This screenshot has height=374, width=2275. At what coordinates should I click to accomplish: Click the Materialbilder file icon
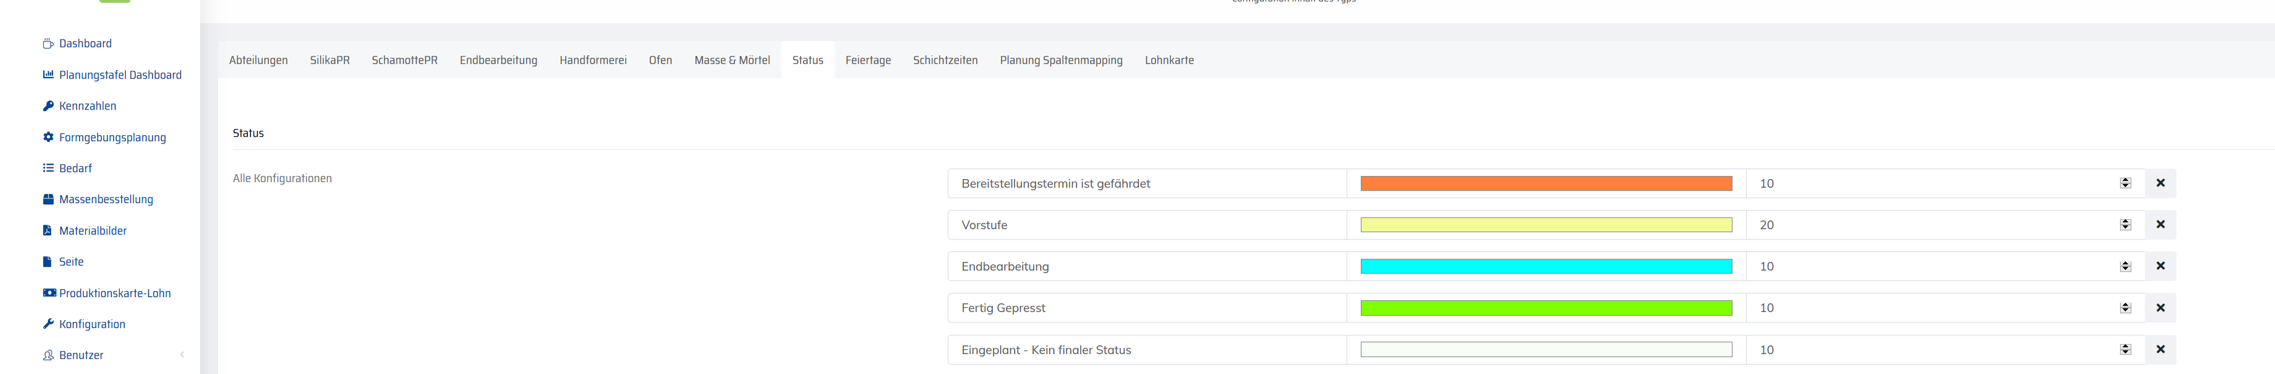47,230
